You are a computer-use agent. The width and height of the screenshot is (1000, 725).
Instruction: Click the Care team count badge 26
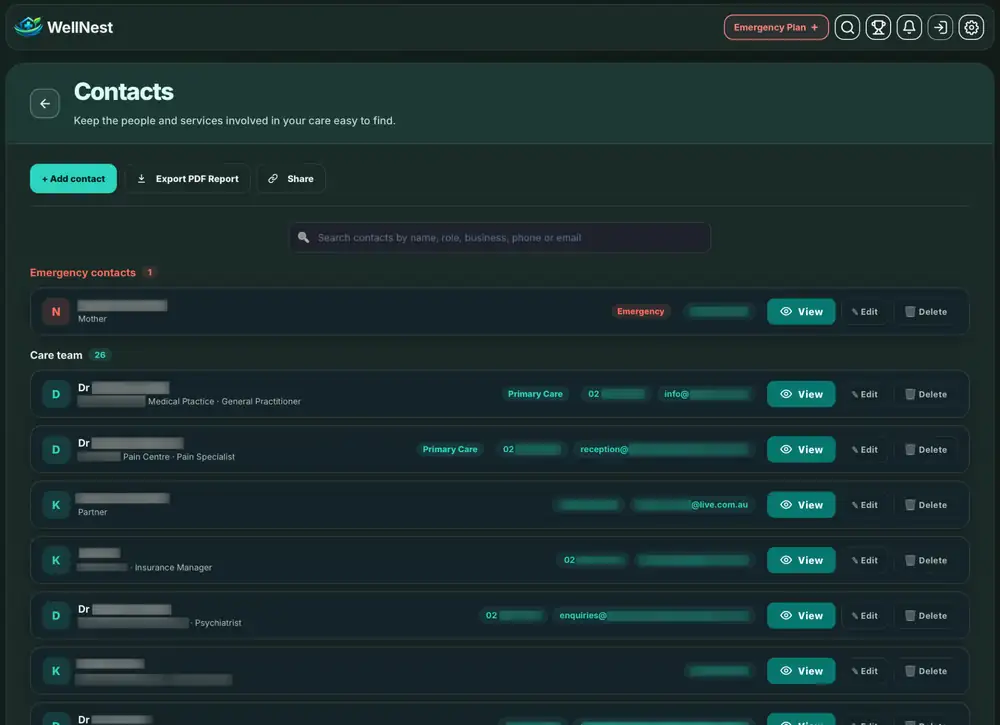click(x=100, y=355)
